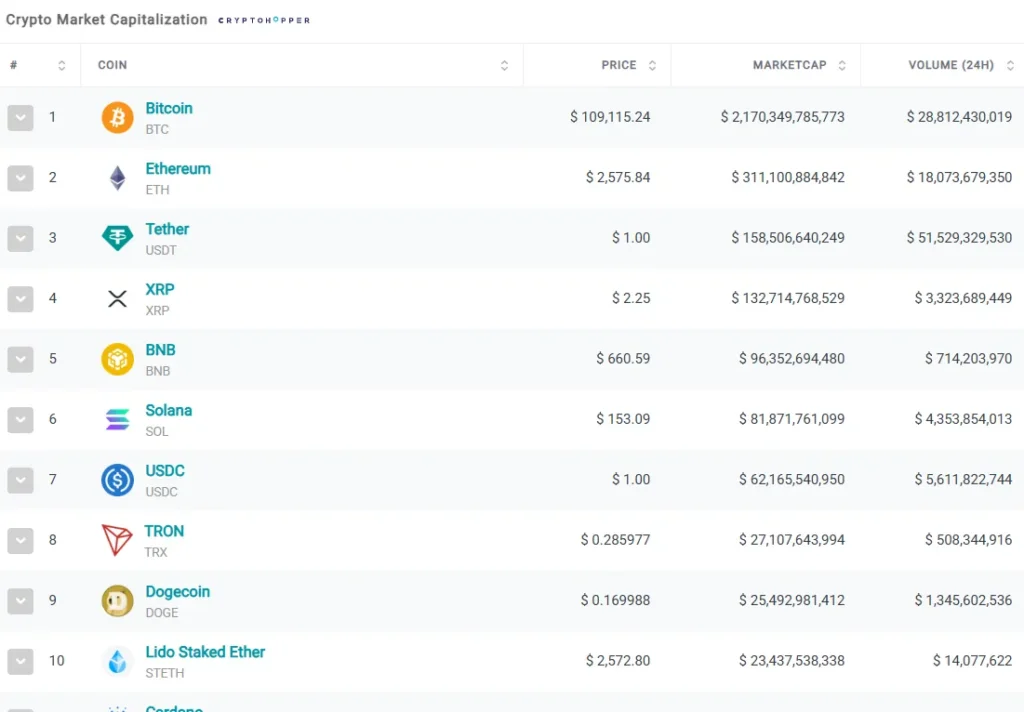Screen dimensions: 1024x712
Task: Sort by COIN column header
Action: click(x=112, y=65)
